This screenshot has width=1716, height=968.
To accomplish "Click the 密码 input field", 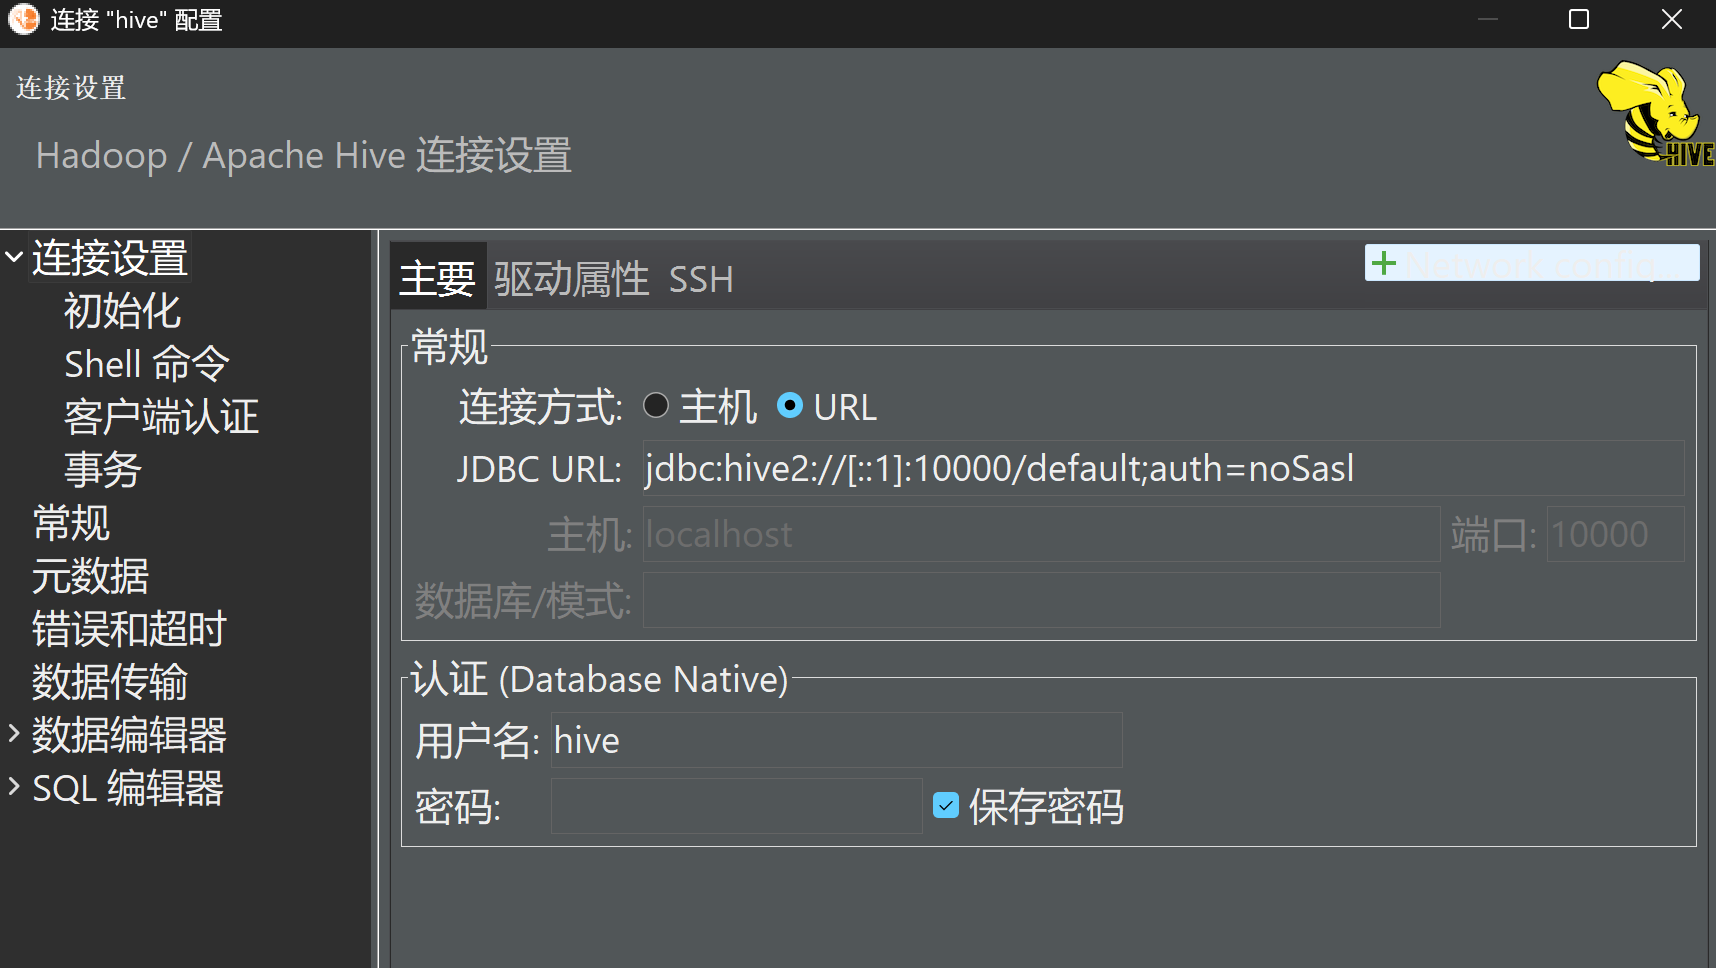I will pos(736,806).
